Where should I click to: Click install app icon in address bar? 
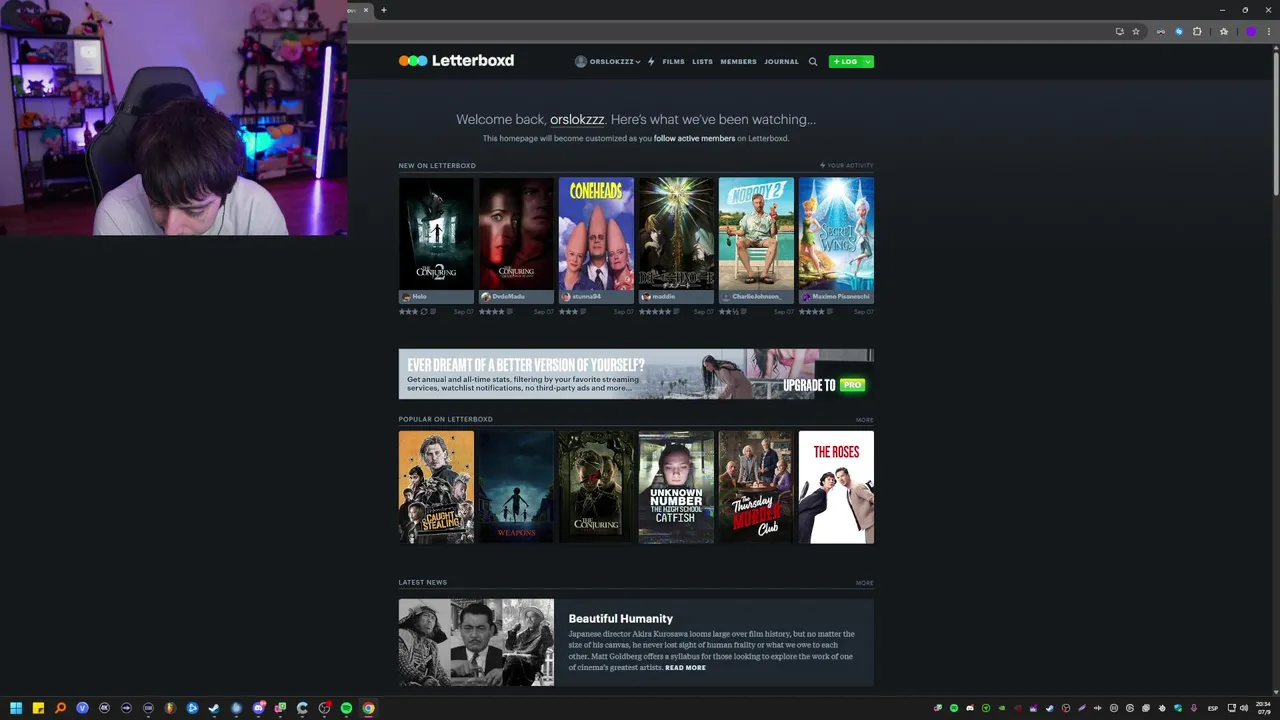click(x=1120, y=32)
